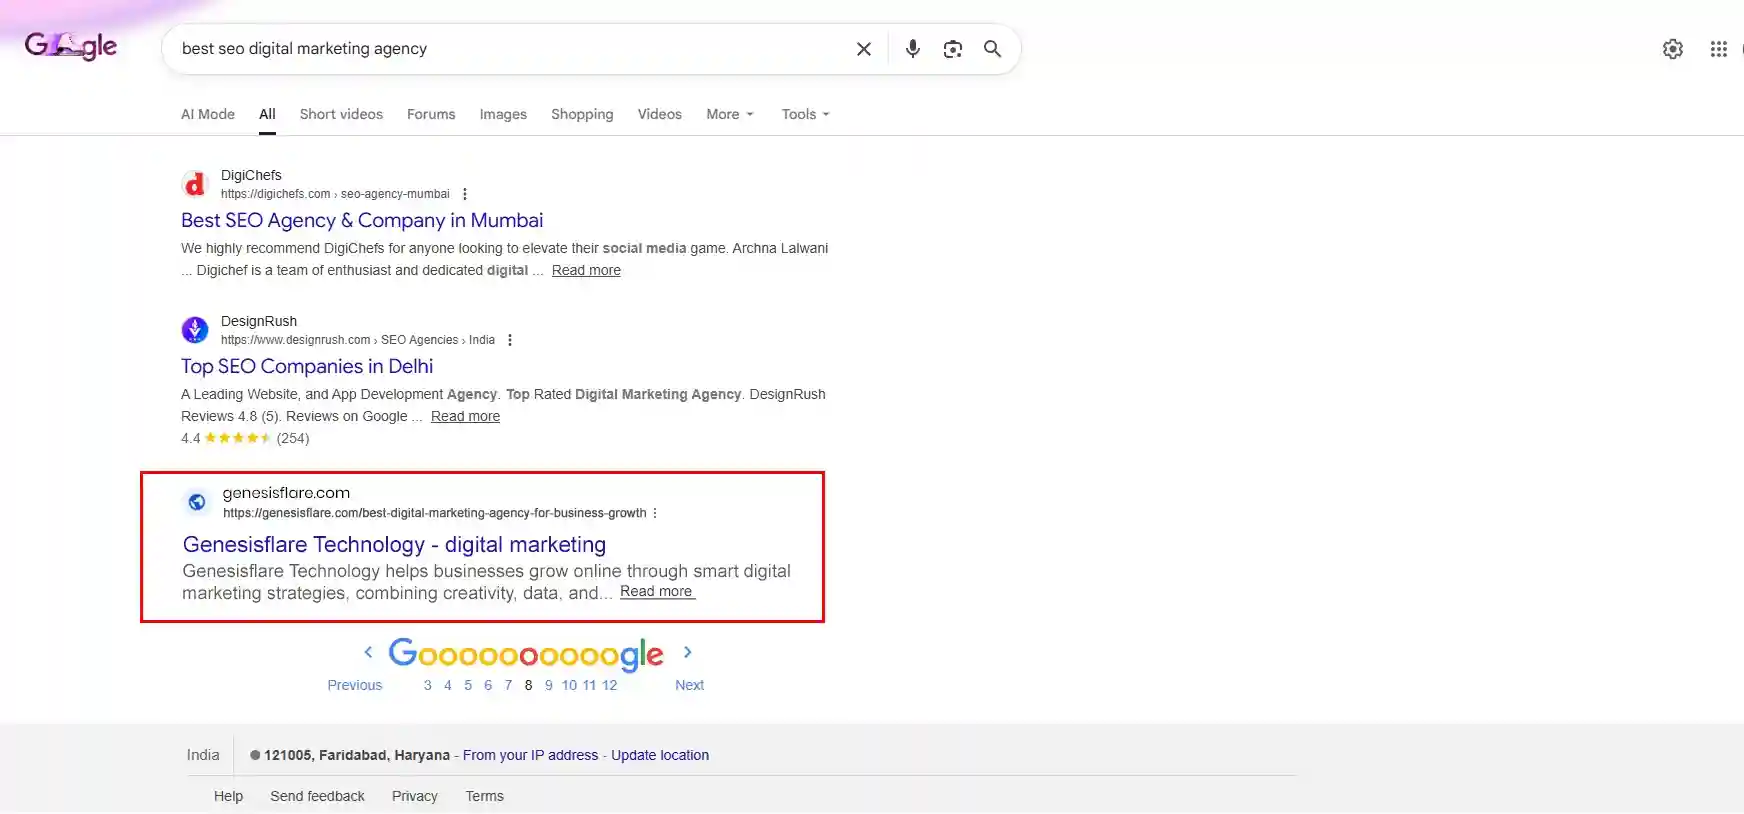Open more options for the DigiChefs result
The width and height of the screenshot is (1744, 814).
pos(465,194)
